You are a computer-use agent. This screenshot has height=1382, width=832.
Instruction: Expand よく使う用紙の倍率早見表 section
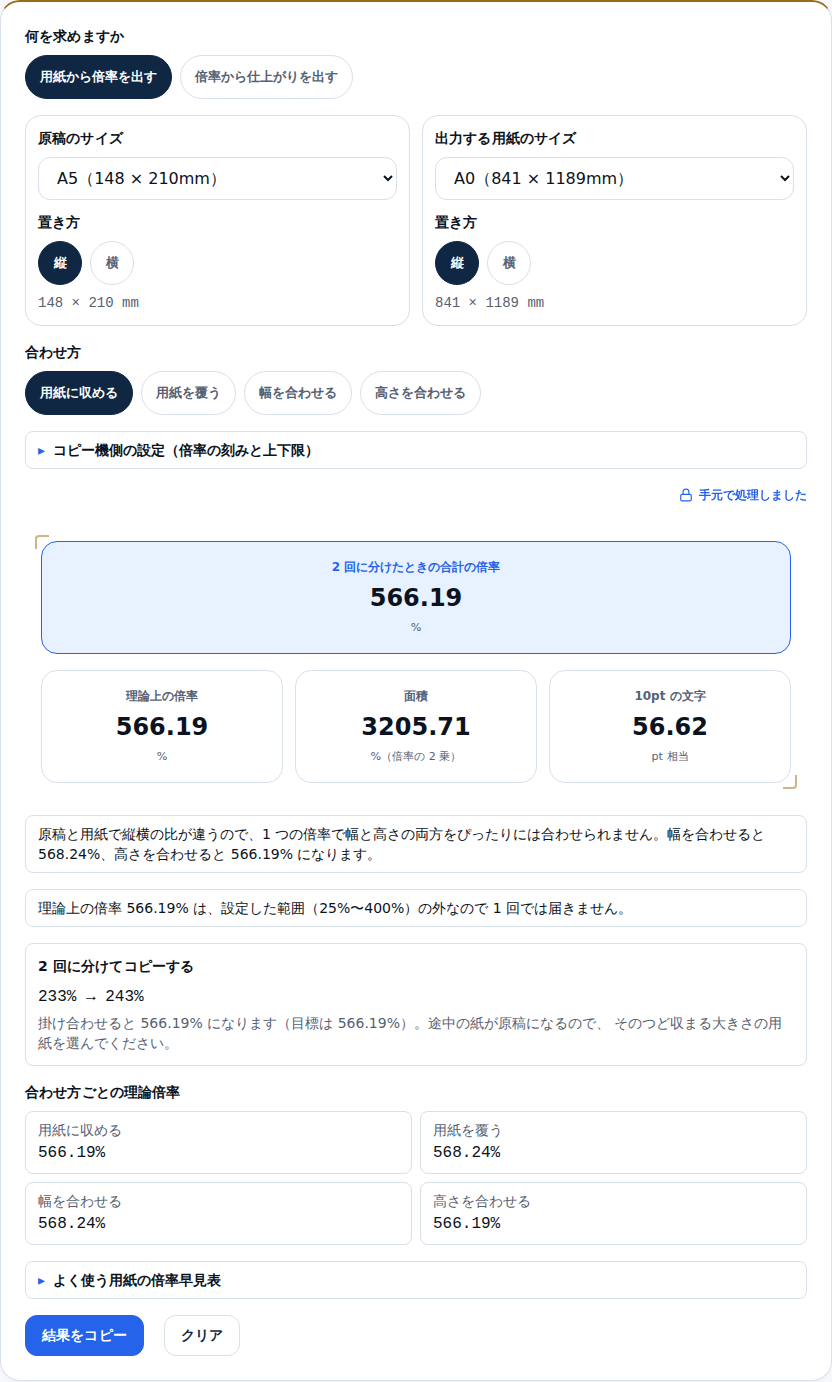[416, 1280]
